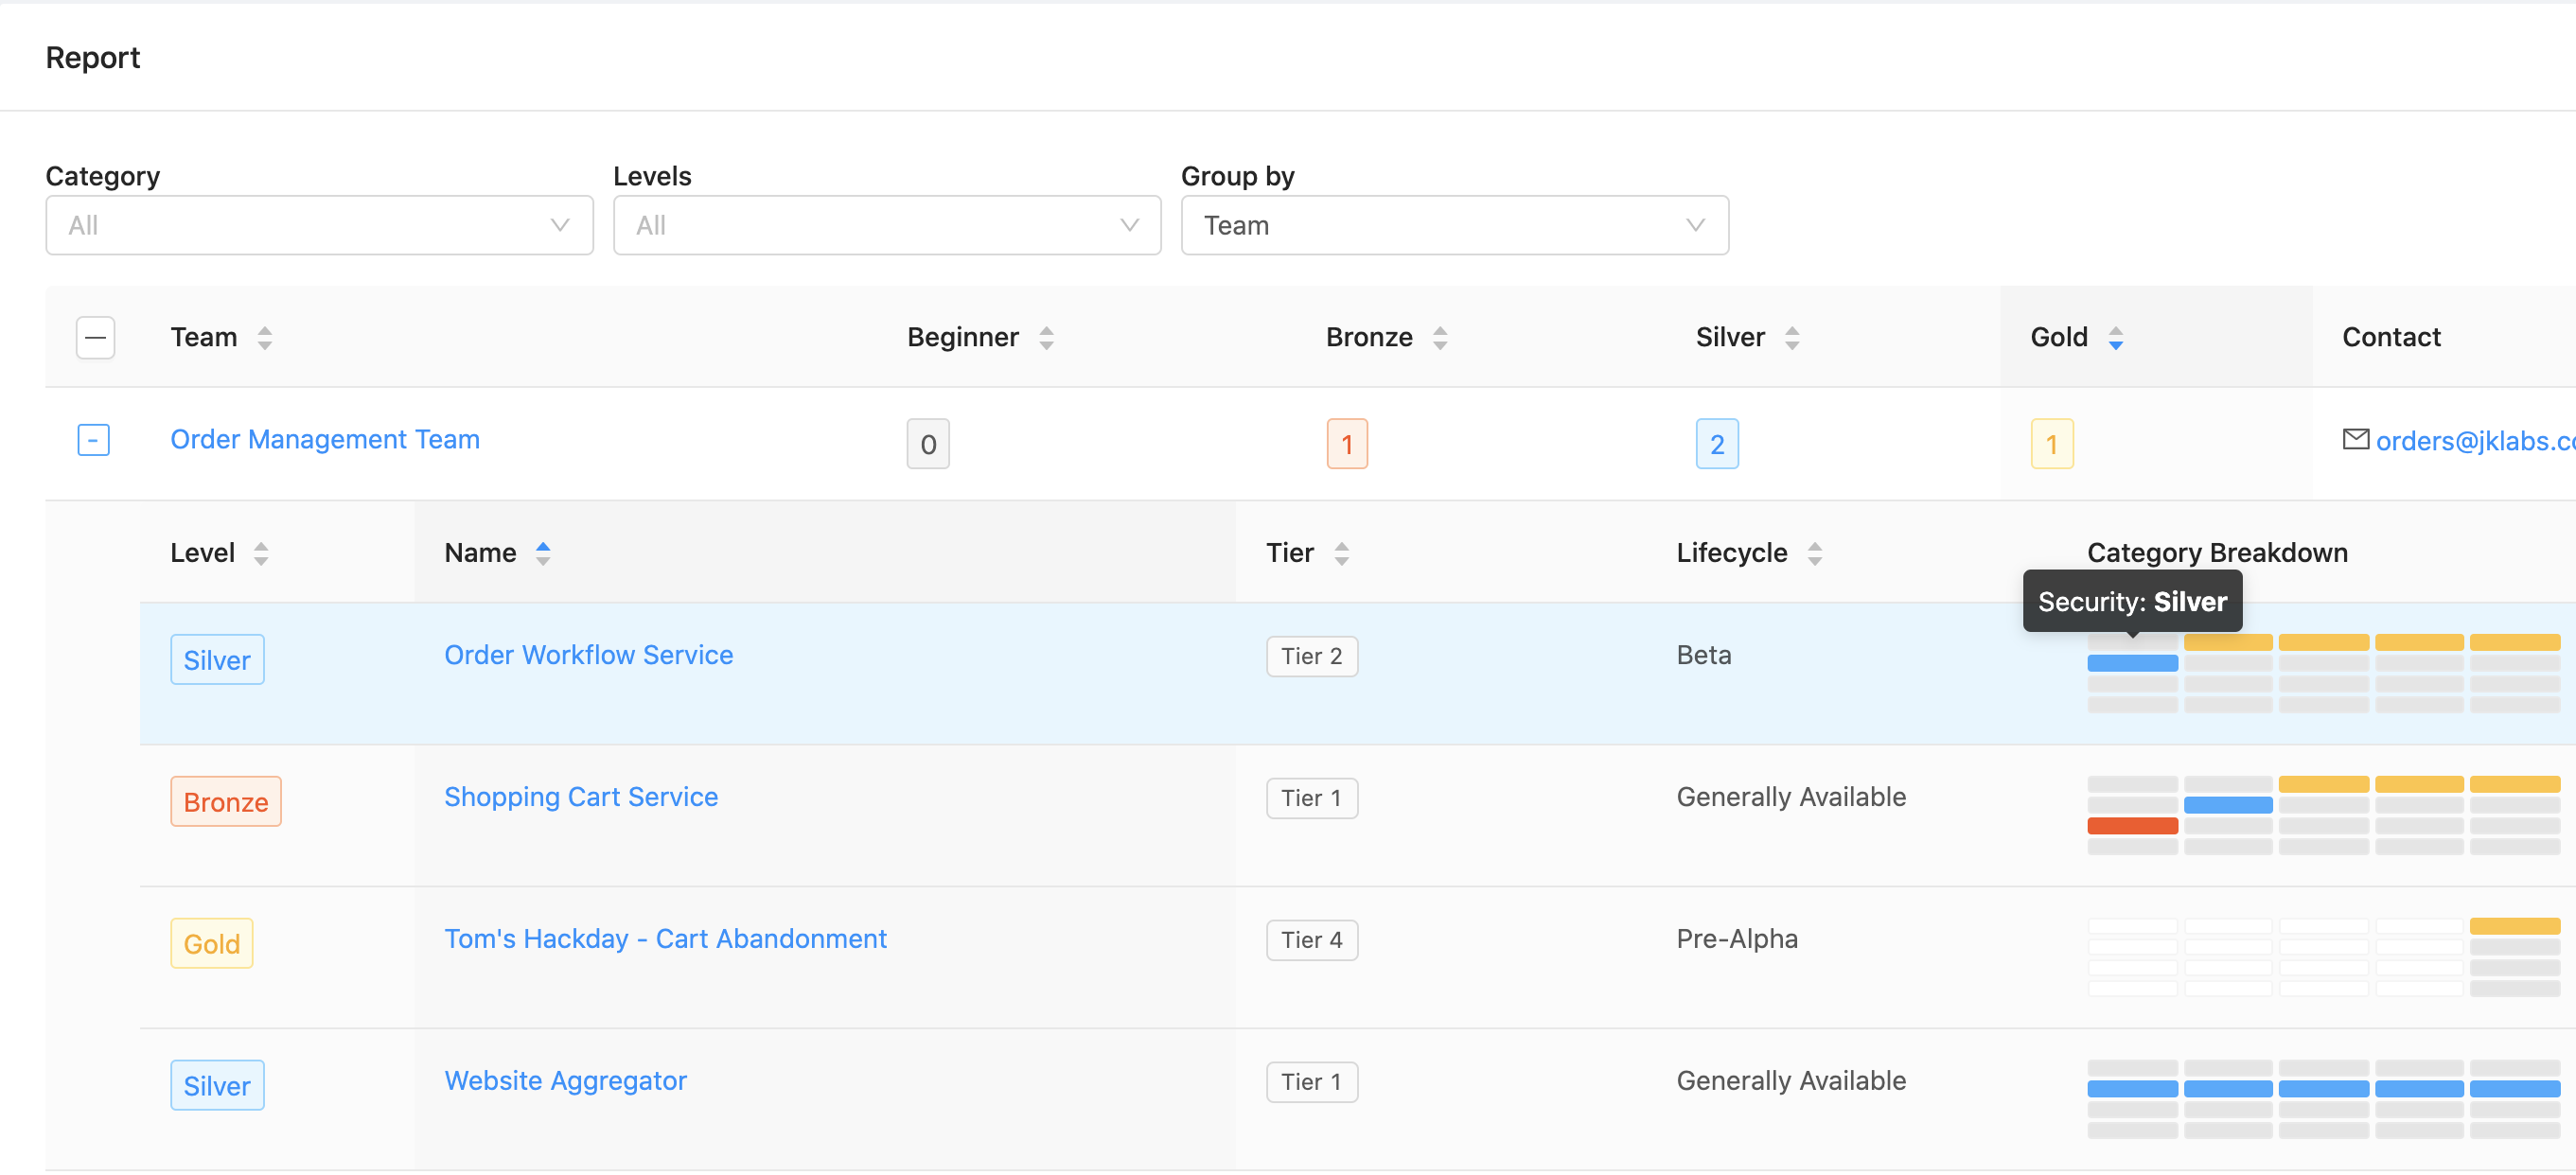Image resolution: width=2576 pixels, height=1175 pixels.
Task: Open the Order Management Team link
Action: [325, 439]
